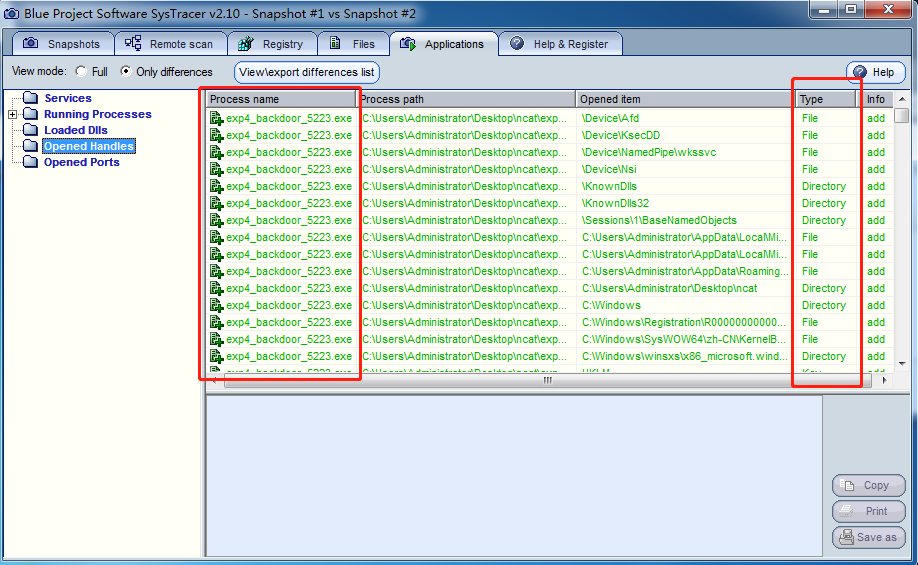Image resolution: width=918 pixels, height=565 pixels.
Task: Click the Copy button pages icon
Action: coord(847,485)
